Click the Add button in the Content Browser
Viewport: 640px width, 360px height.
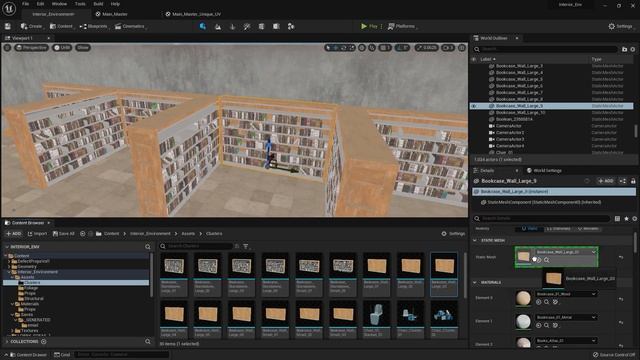tap(13, 234)
